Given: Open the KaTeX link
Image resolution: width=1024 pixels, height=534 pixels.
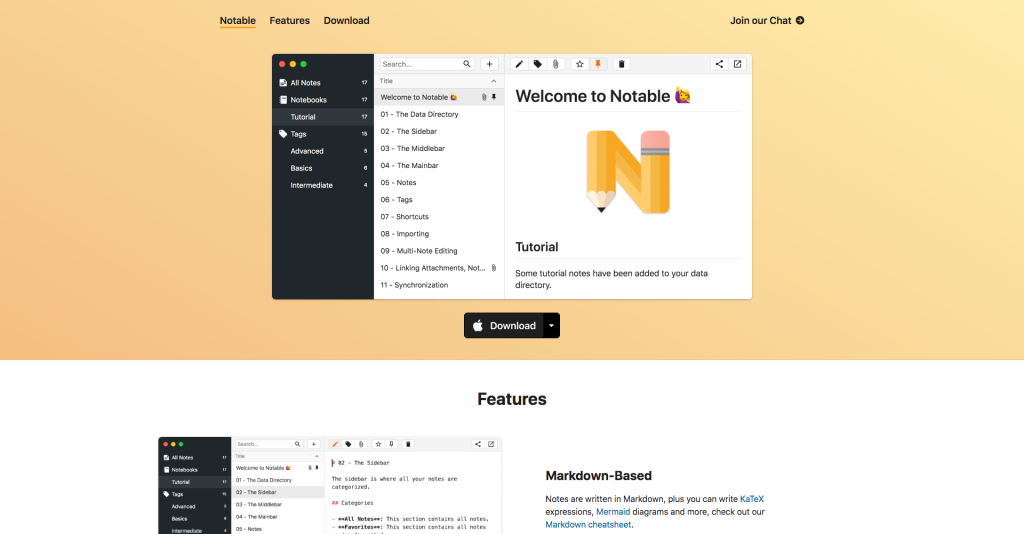Looking at the screenshot, I should [752, 499].
